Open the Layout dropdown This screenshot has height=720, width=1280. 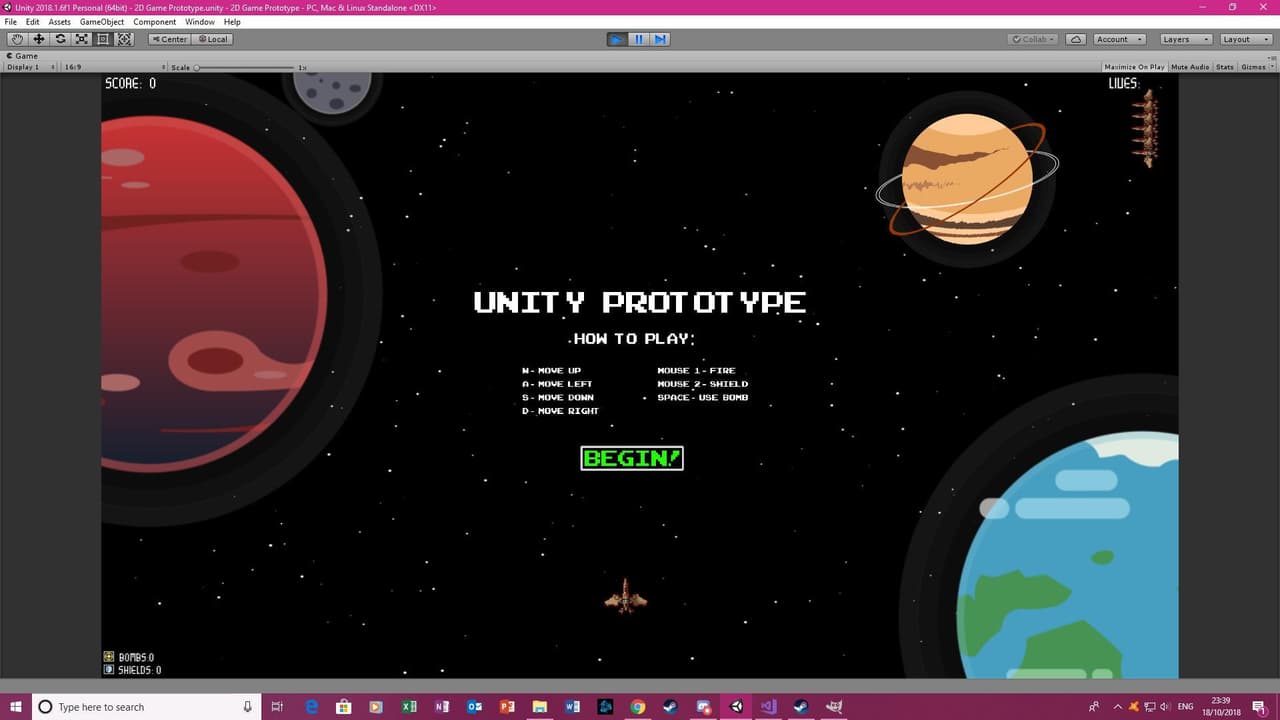(1244, 39)
